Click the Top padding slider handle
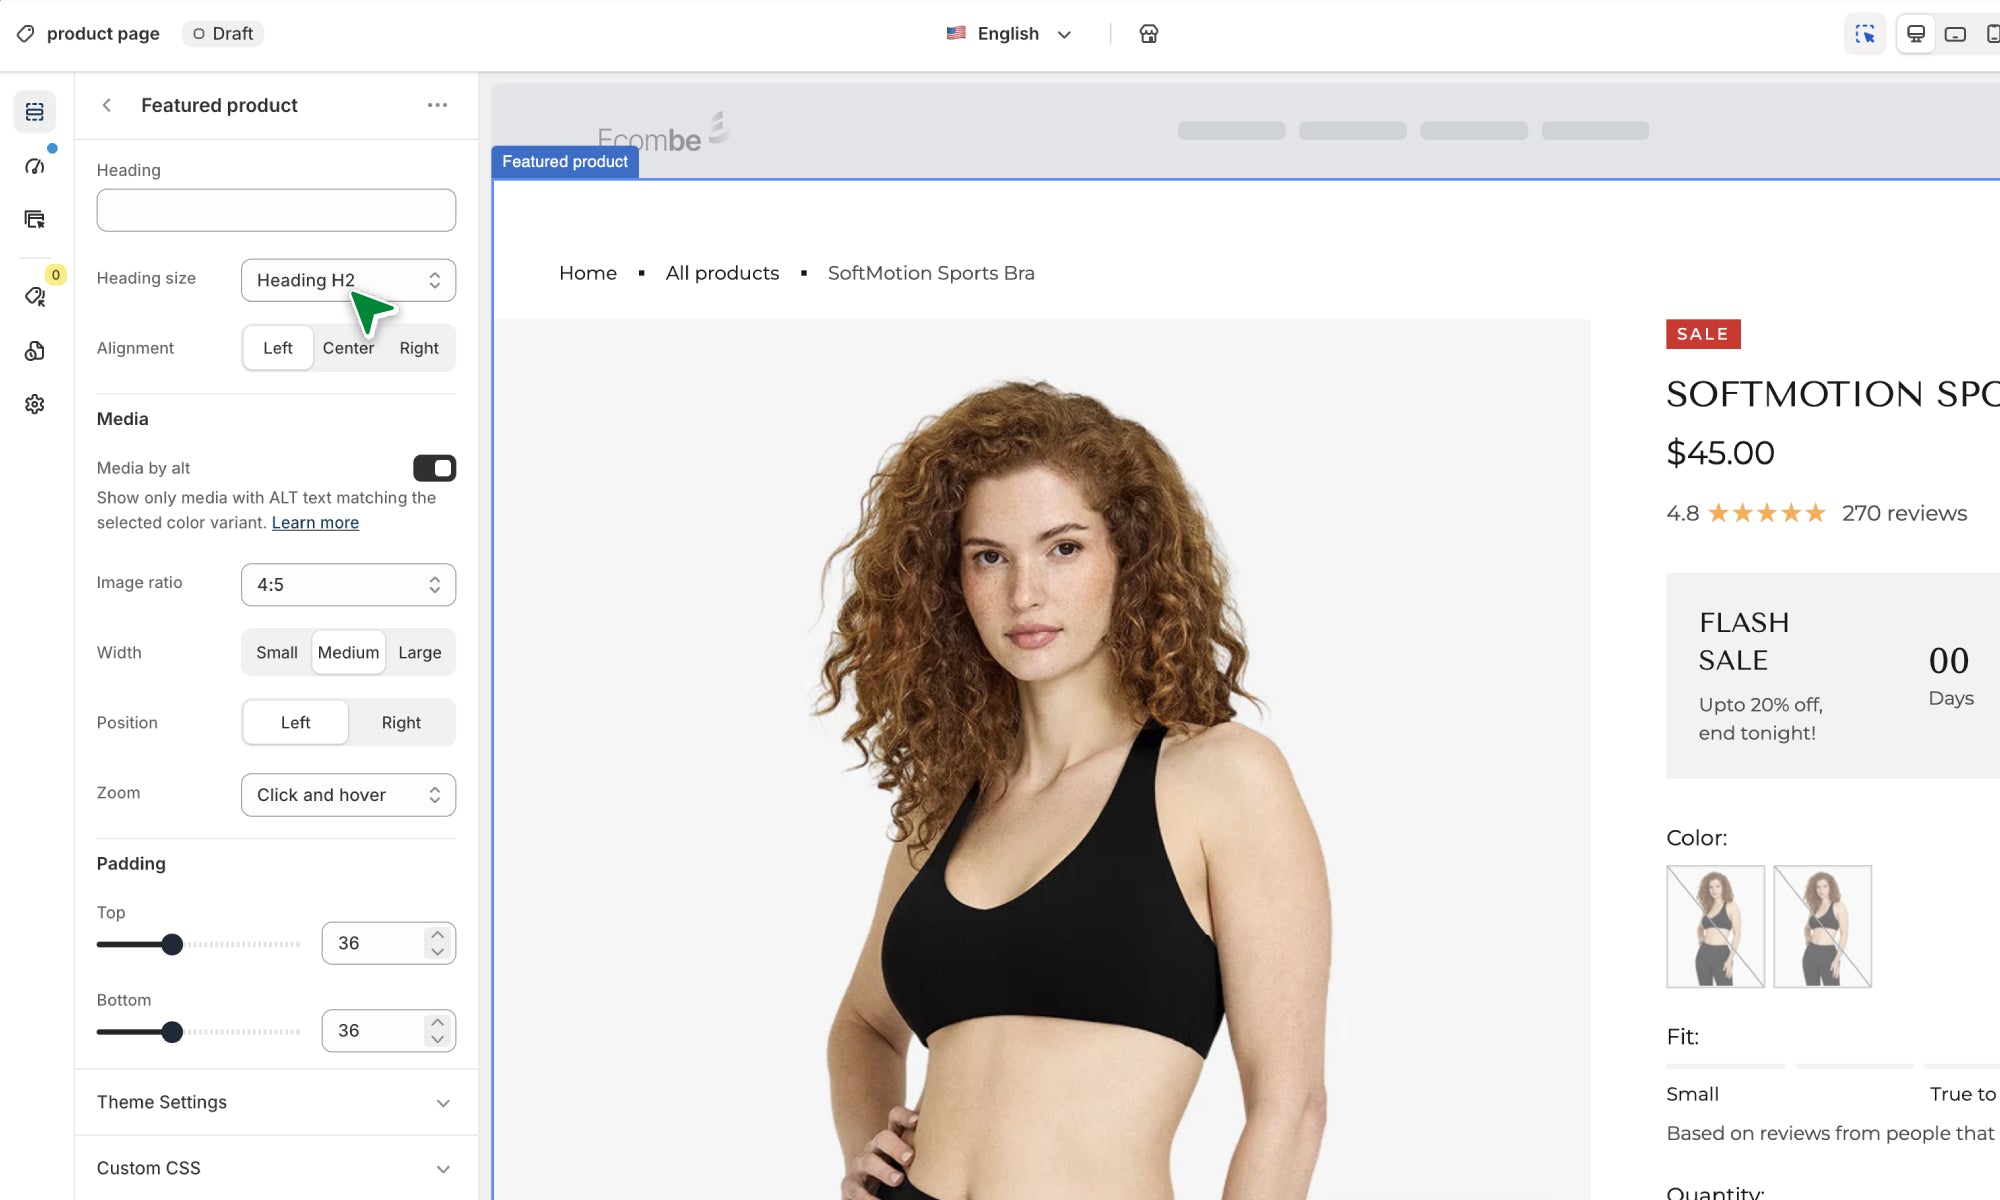Viewport: 2000px width, 1200px height. coord(172,944)
